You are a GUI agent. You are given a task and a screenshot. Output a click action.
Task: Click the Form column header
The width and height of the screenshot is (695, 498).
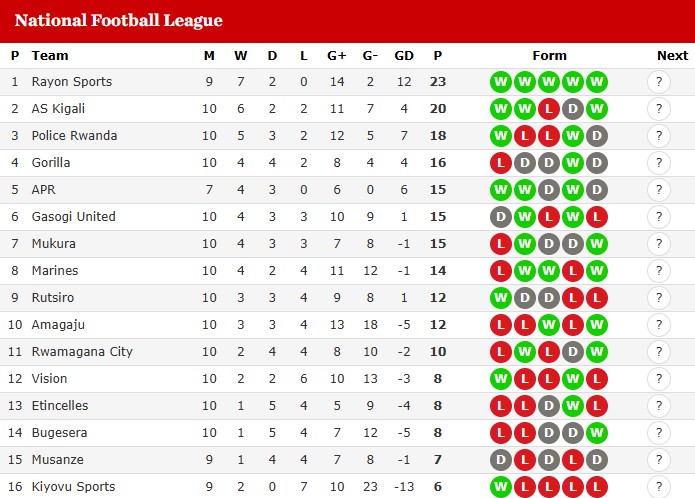pos(549,56)
